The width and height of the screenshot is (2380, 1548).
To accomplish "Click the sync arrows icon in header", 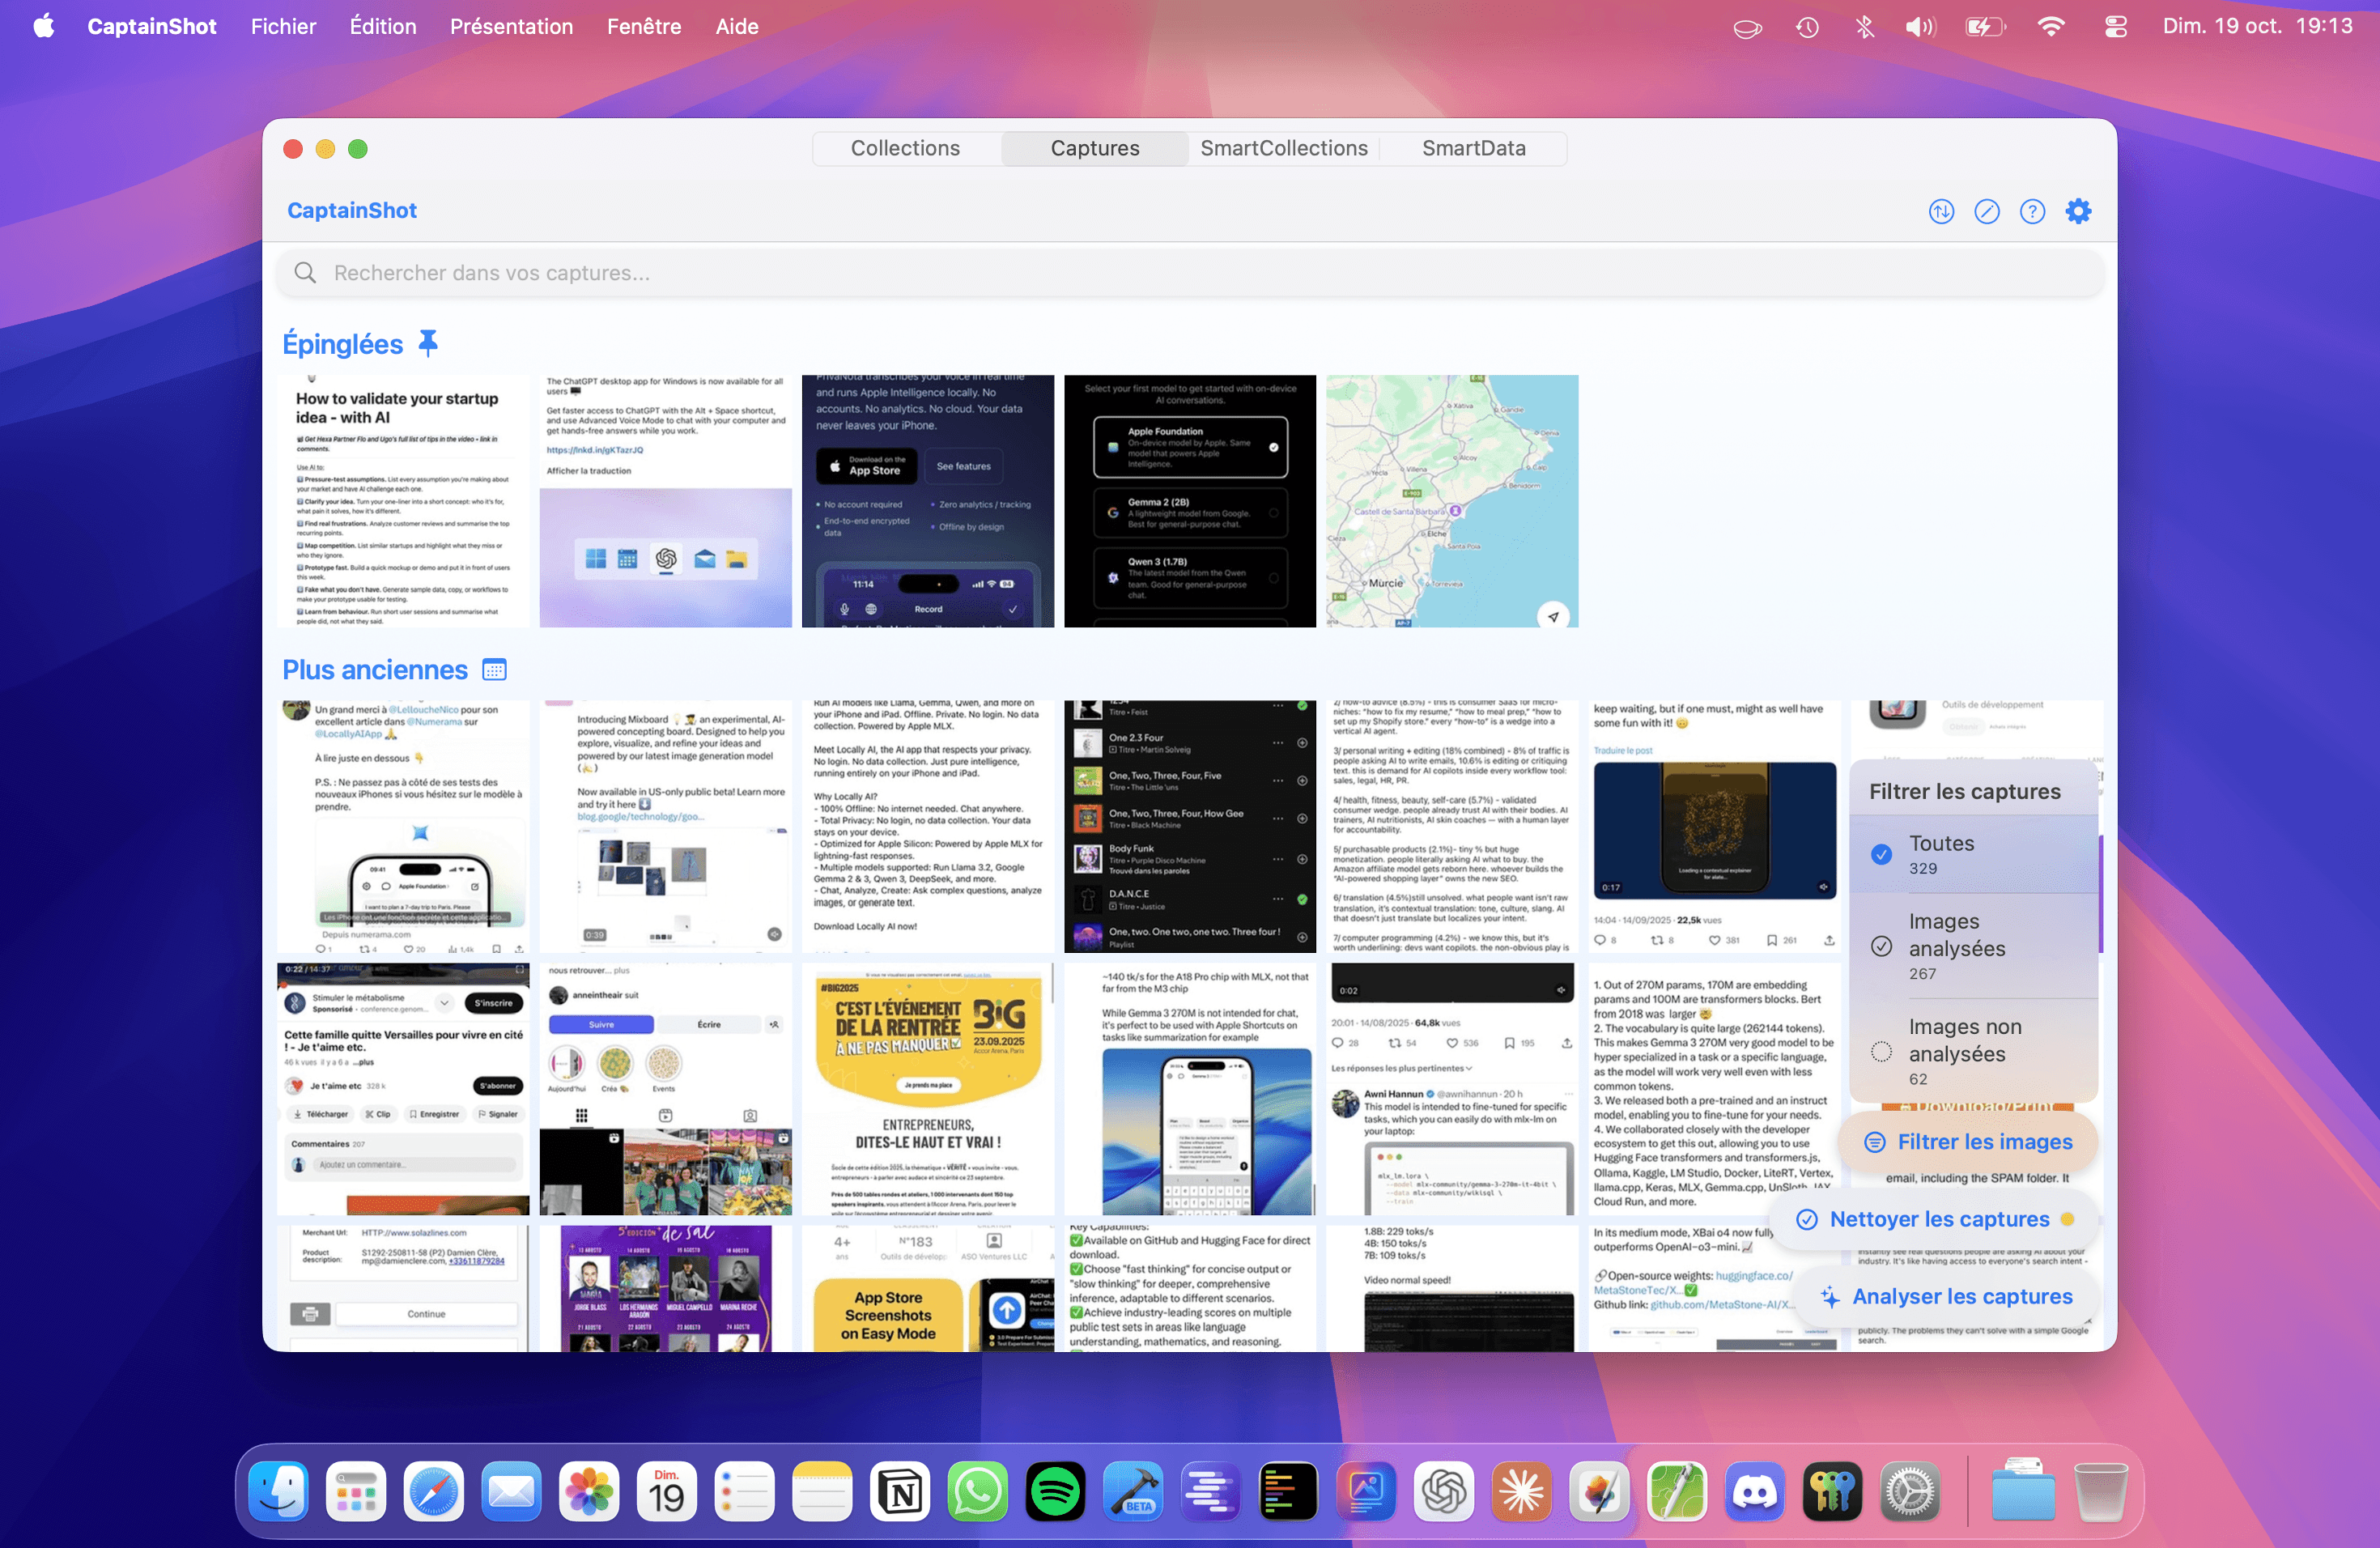I will [1941, 211].
